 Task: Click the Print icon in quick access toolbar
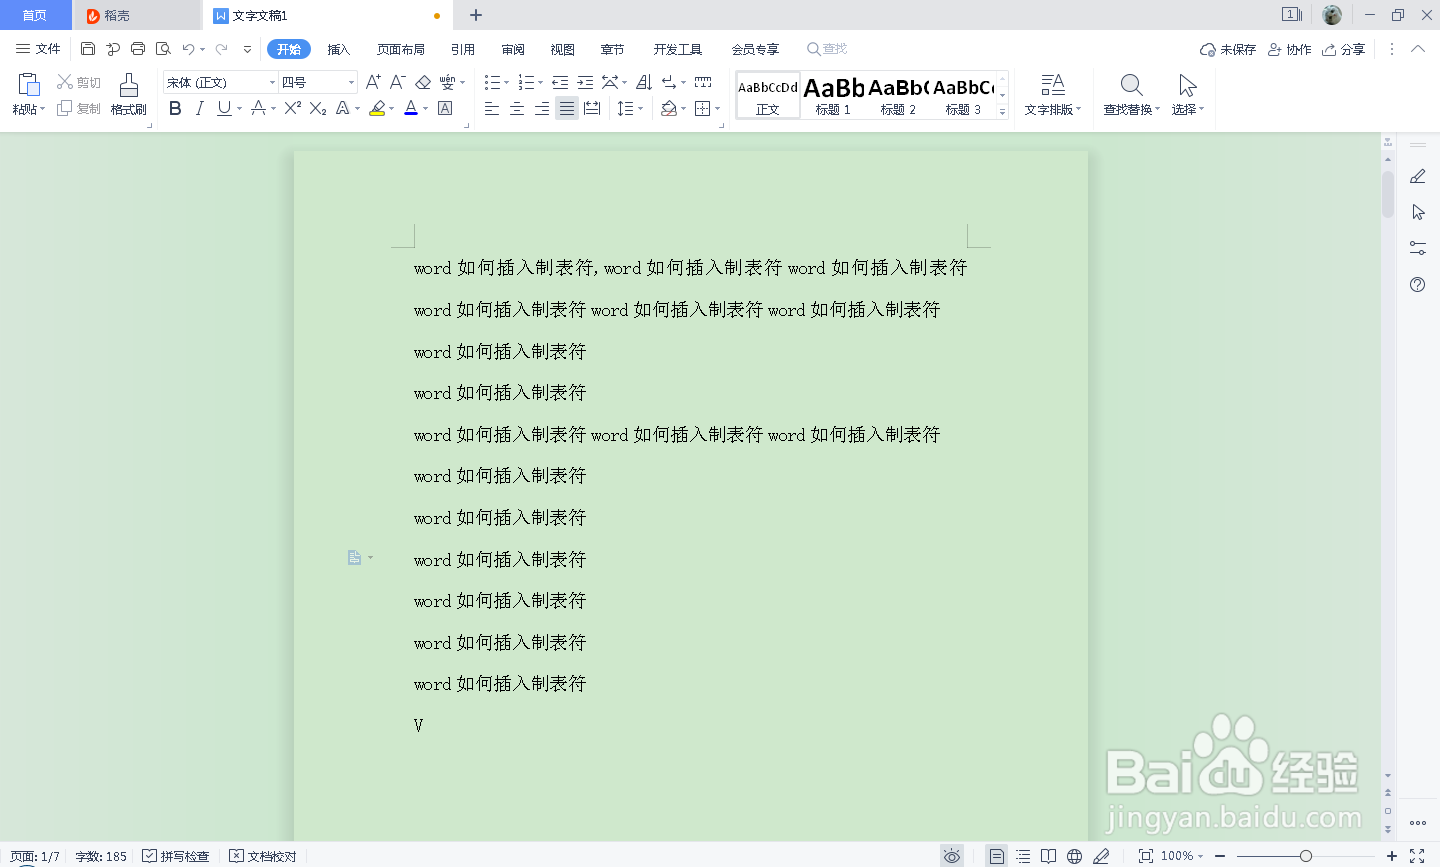(x=138, y=49)
